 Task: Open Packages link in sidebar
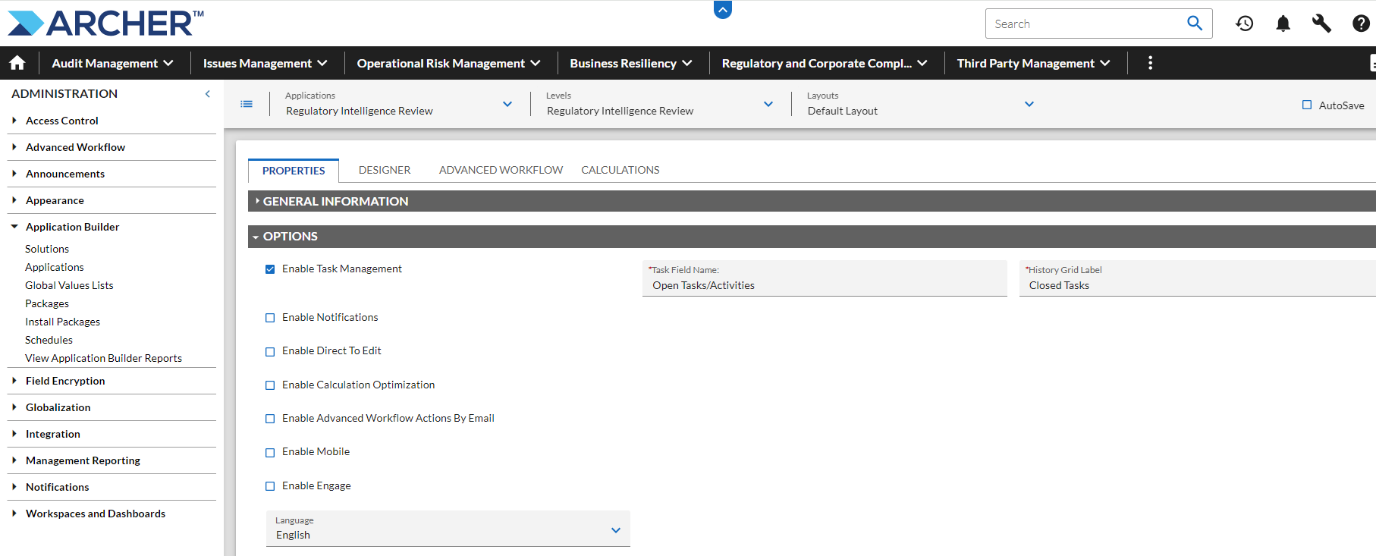47,304
